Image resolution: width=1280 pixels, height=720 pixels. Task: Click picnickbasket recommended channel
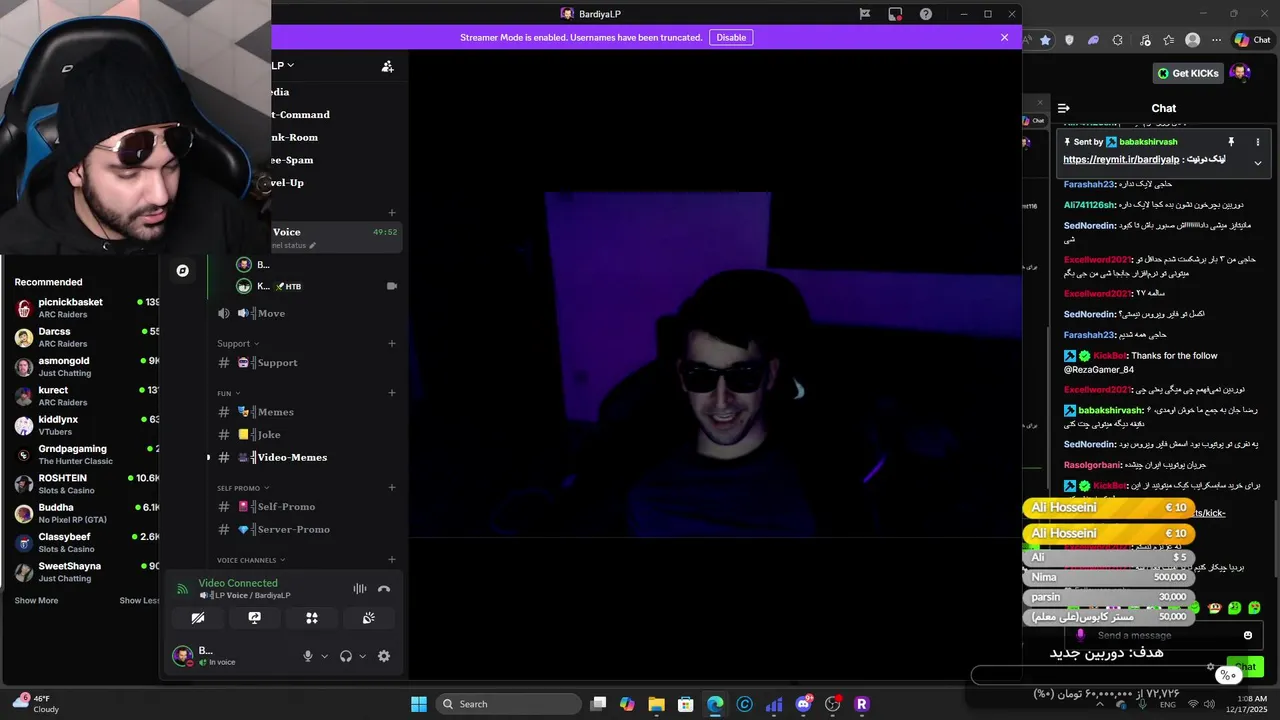86,308
